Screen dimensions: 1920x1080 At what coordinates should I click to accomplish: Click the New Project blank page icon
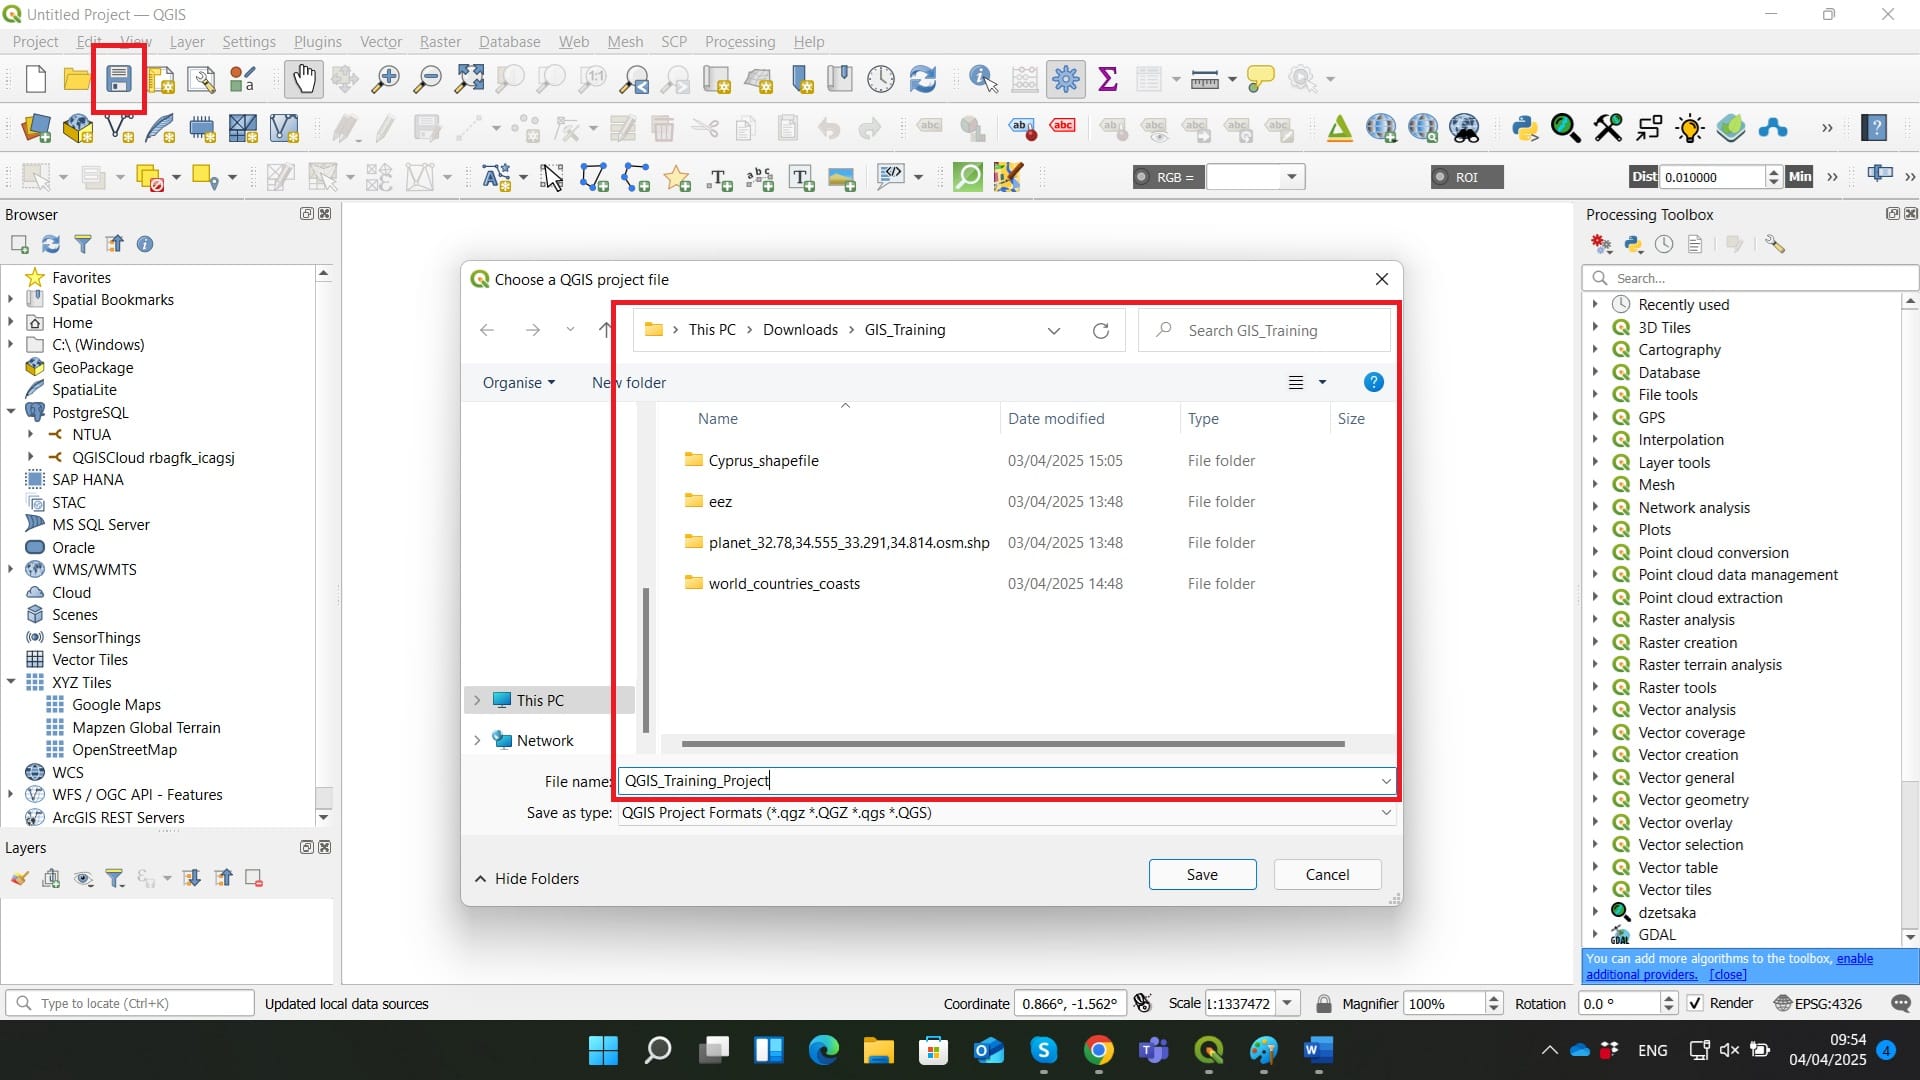pos(36,79)
